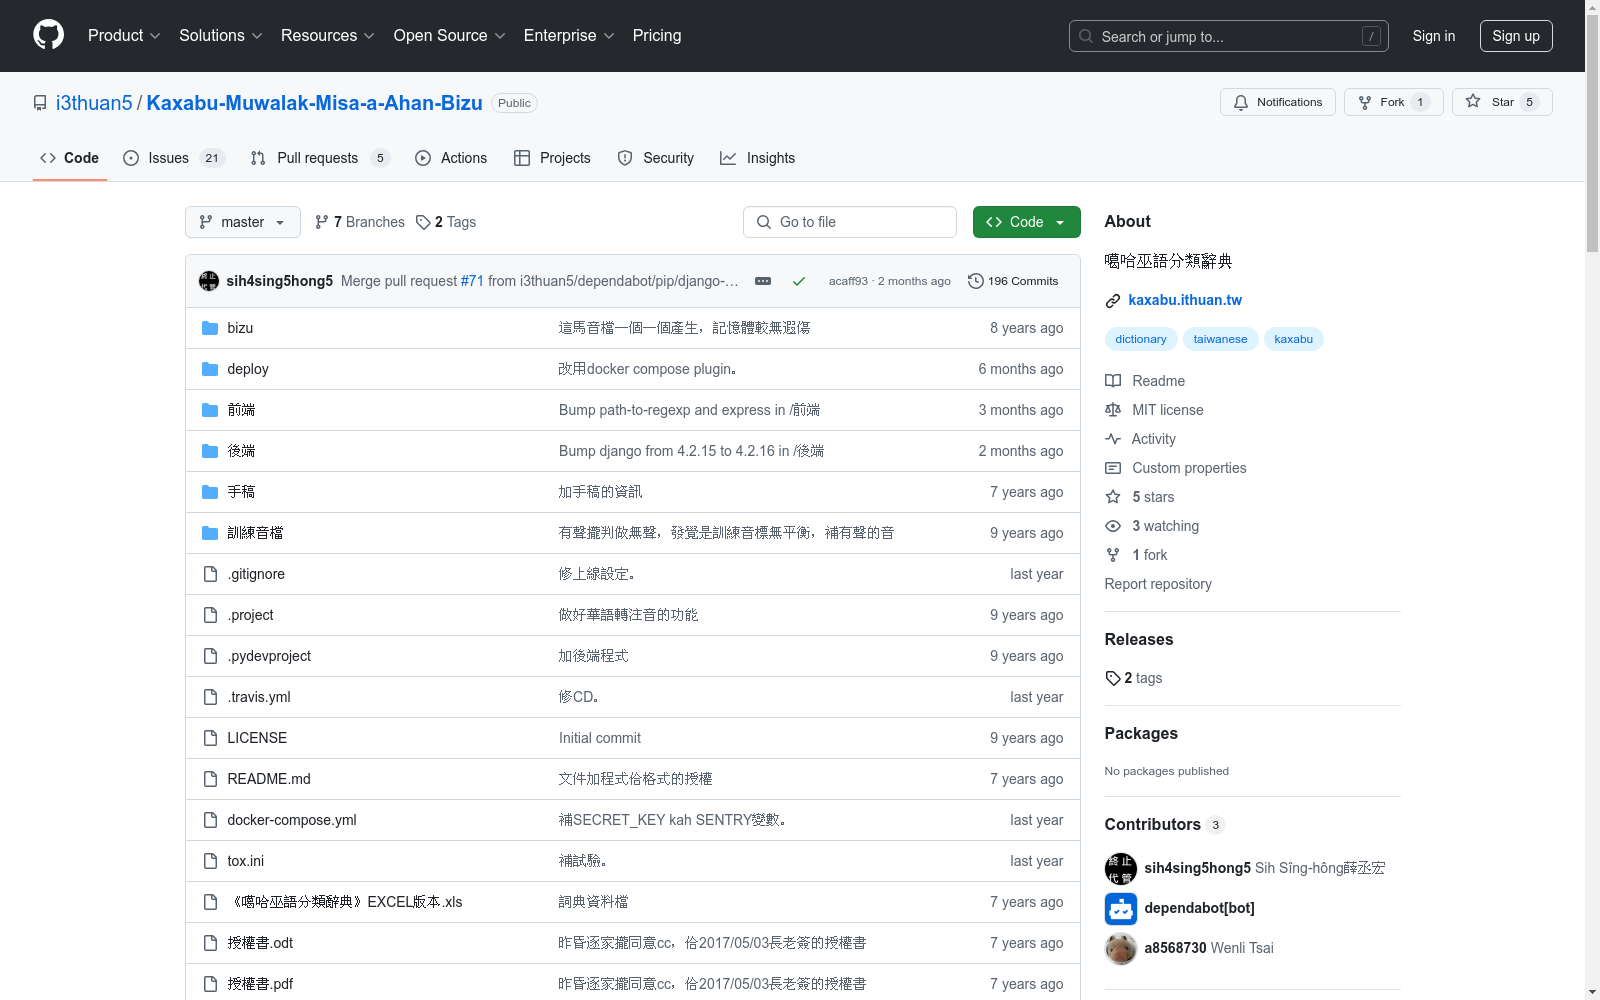Switch to the Pull requests tab
The image size is (1600, 1000).
(319, 158)
